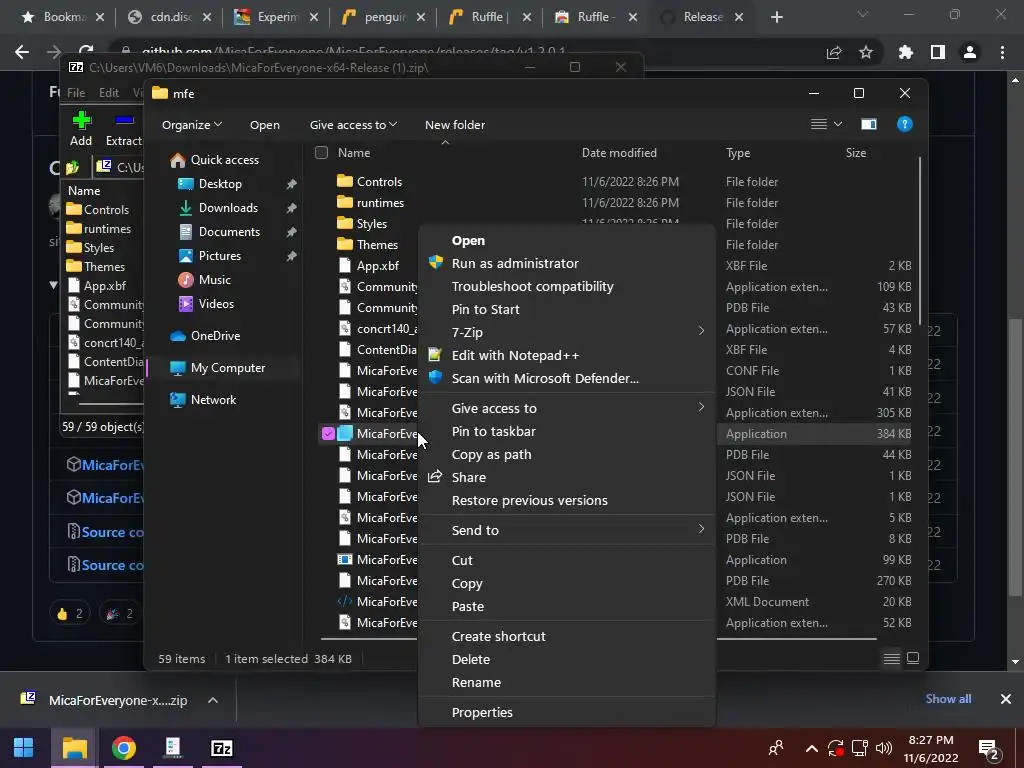Viewport: 1024px width, 768px height.
Task: Open Chrome three-dot menu
Action: tap(1002, 52)
